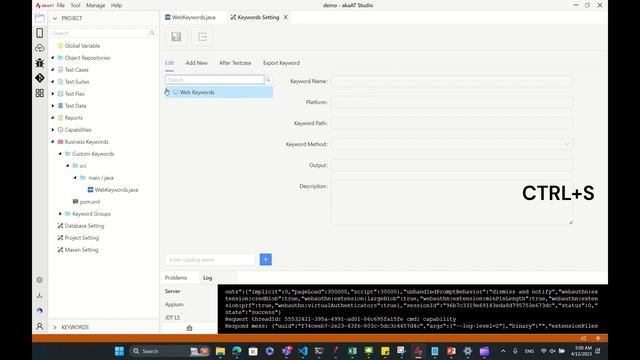This screenshot has width=640, height=360.
Task: Open File Explorer from the taskbar
Action: click(x=220, y=351)
